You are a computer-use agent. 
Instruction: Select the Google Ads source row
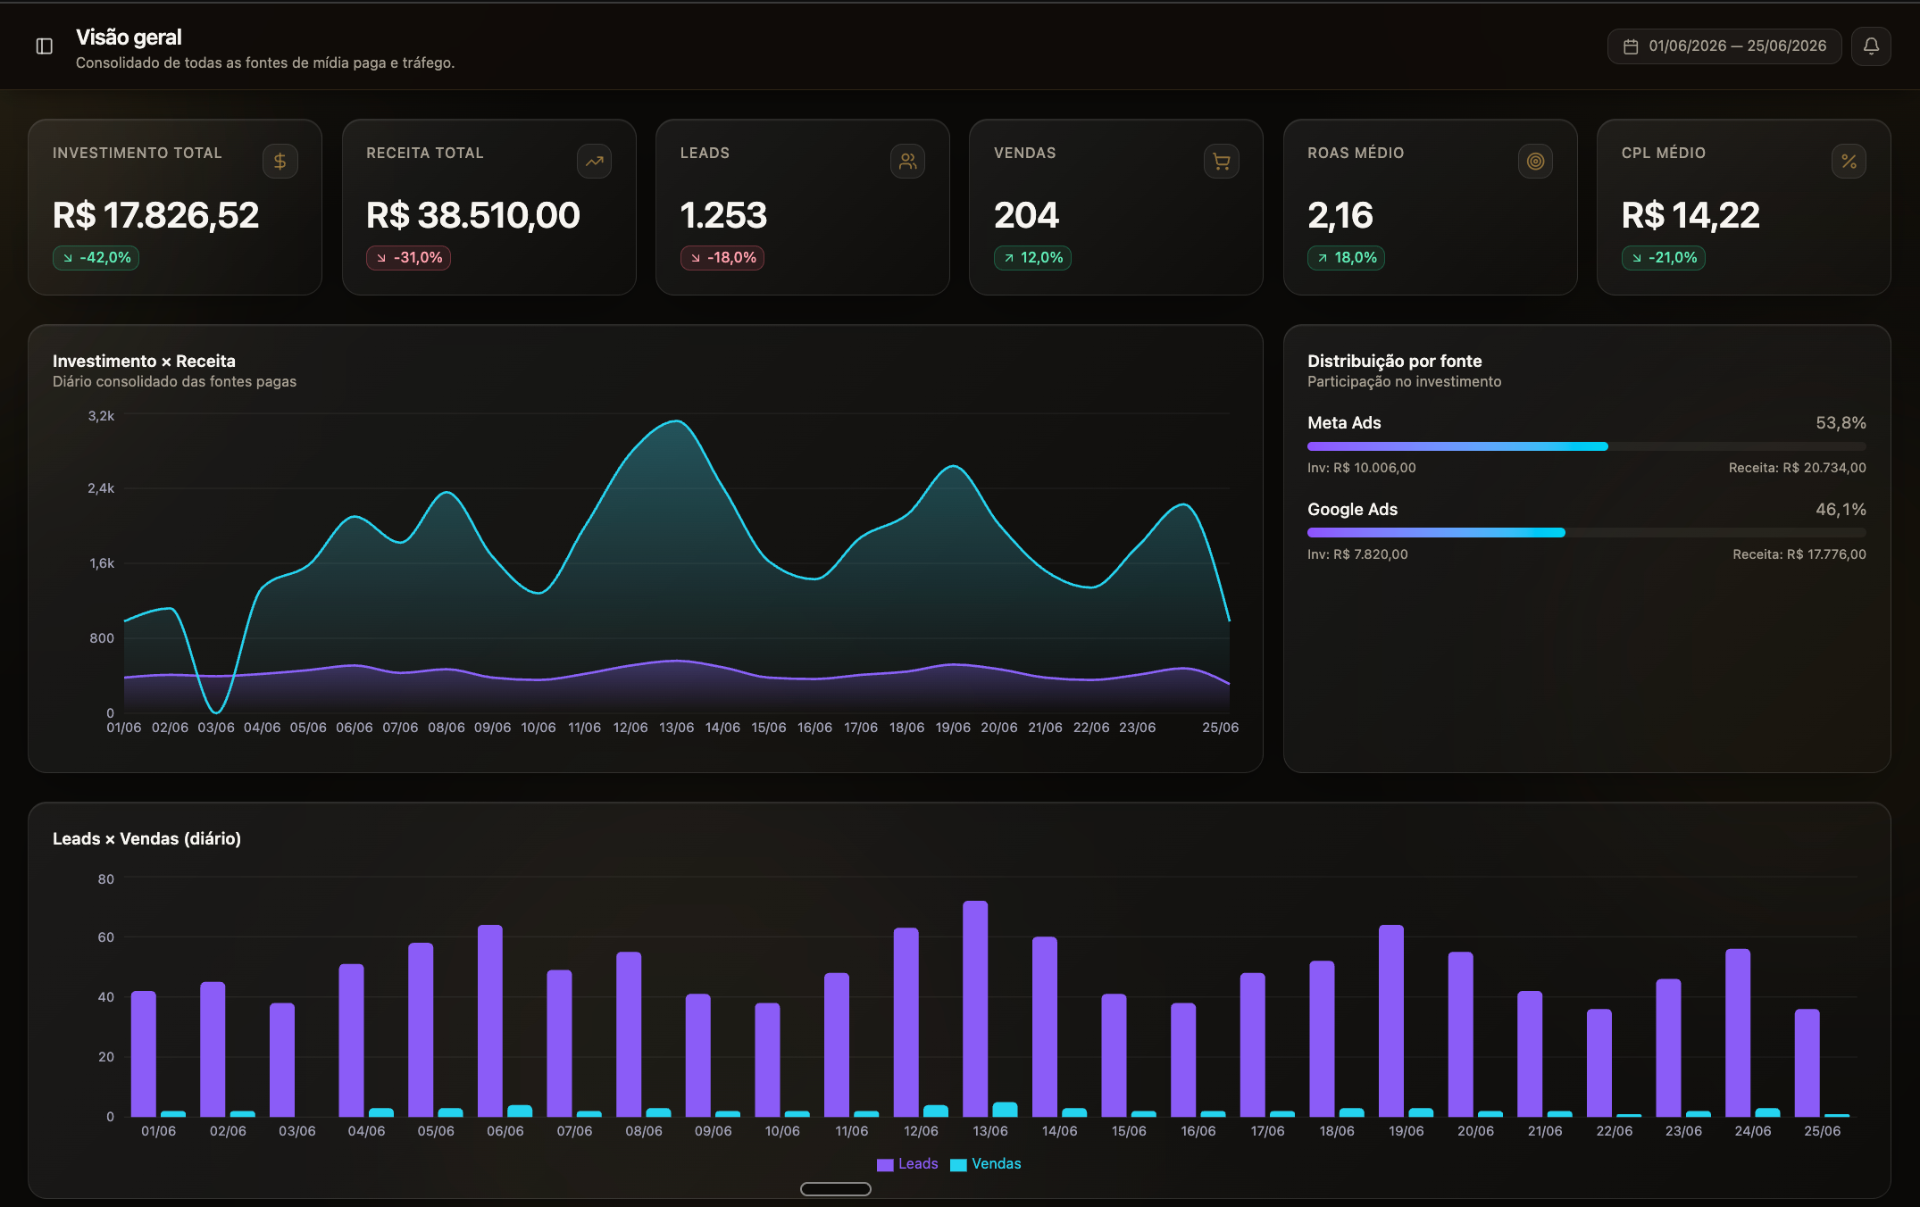[1586, 531]
